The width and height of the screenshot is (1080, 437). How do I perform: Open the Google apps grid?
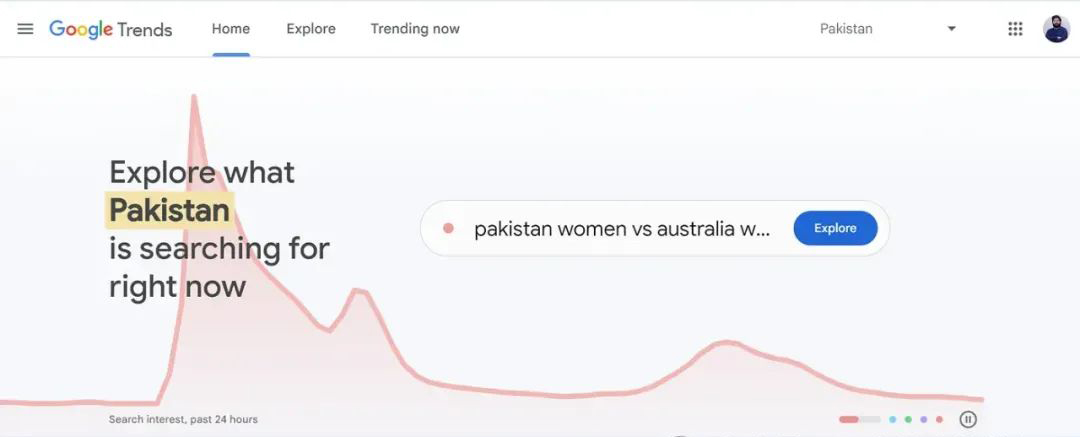pyautogui.click(x=1015, y=29)
